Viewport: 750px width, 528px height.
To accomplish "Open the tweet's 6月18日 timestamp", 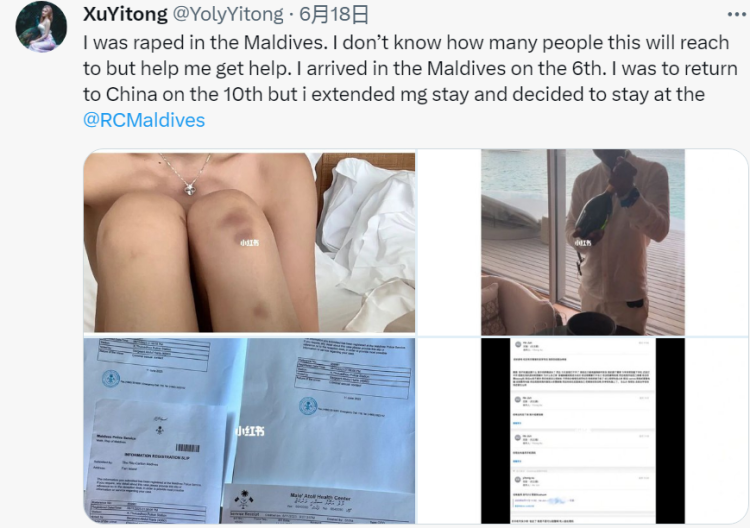I will [334, 14].
